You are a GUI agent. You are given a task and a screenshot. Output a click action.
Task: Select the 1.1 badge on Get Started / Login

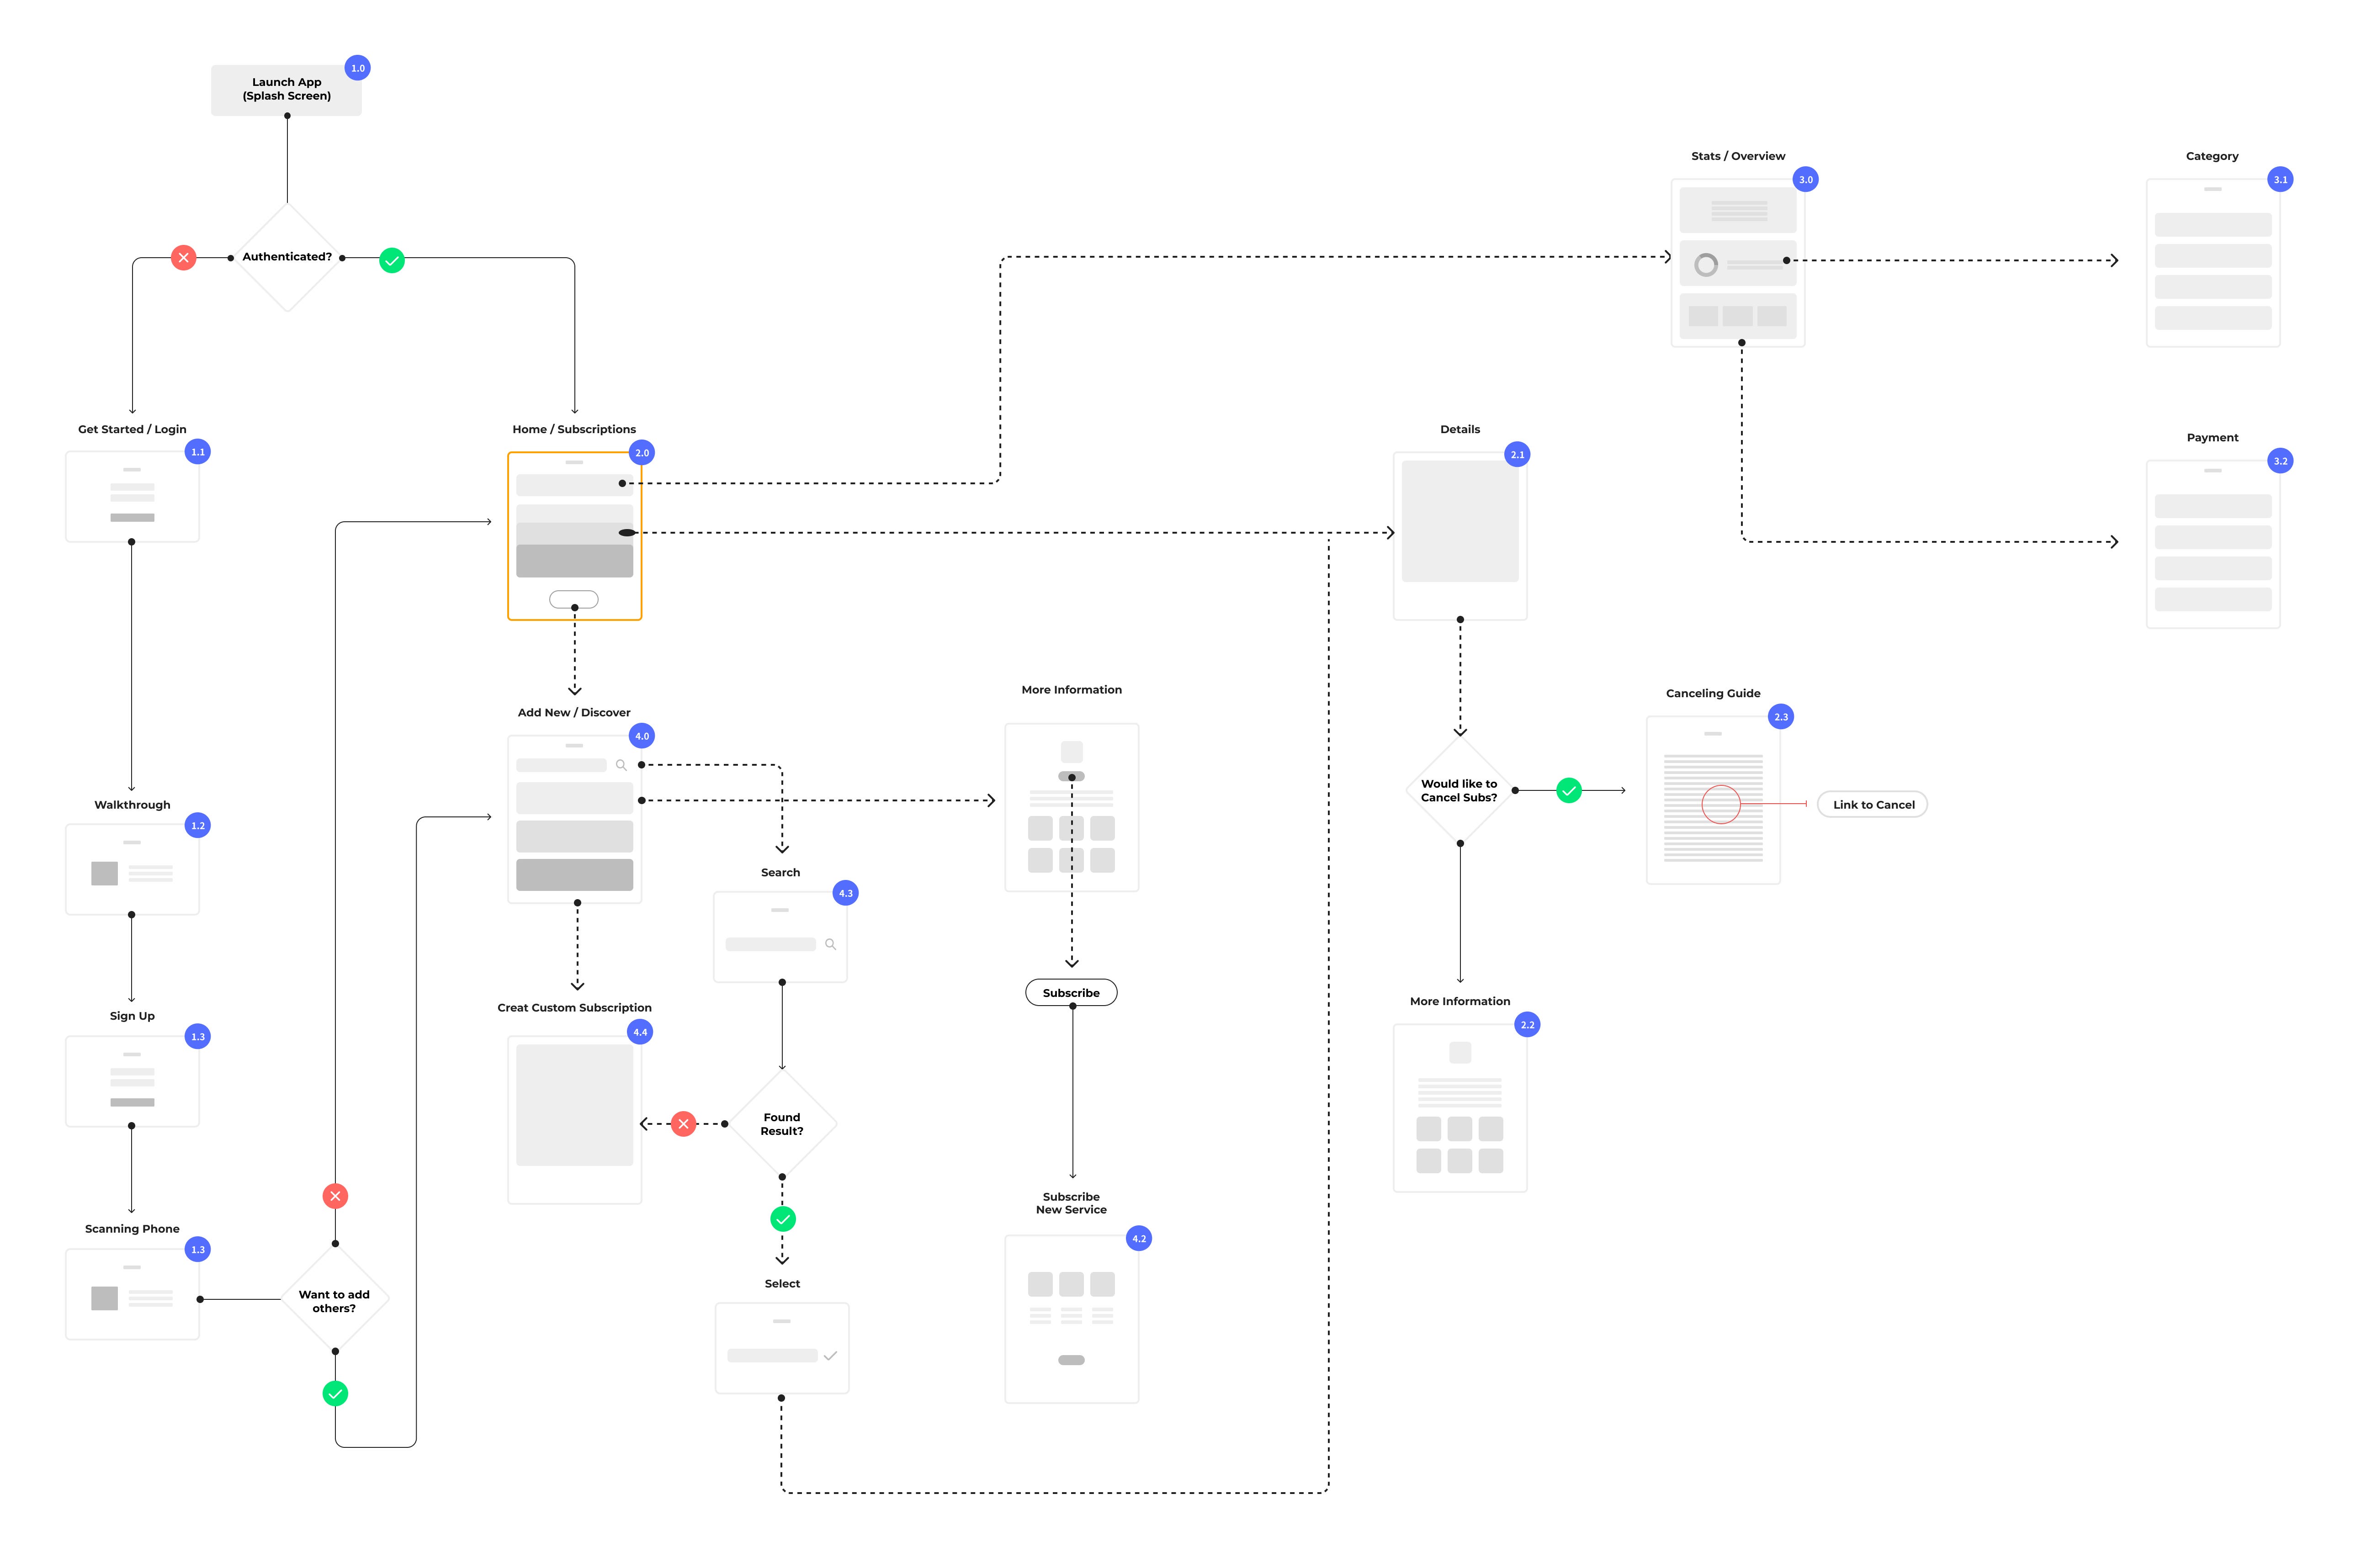click(198, 452)
